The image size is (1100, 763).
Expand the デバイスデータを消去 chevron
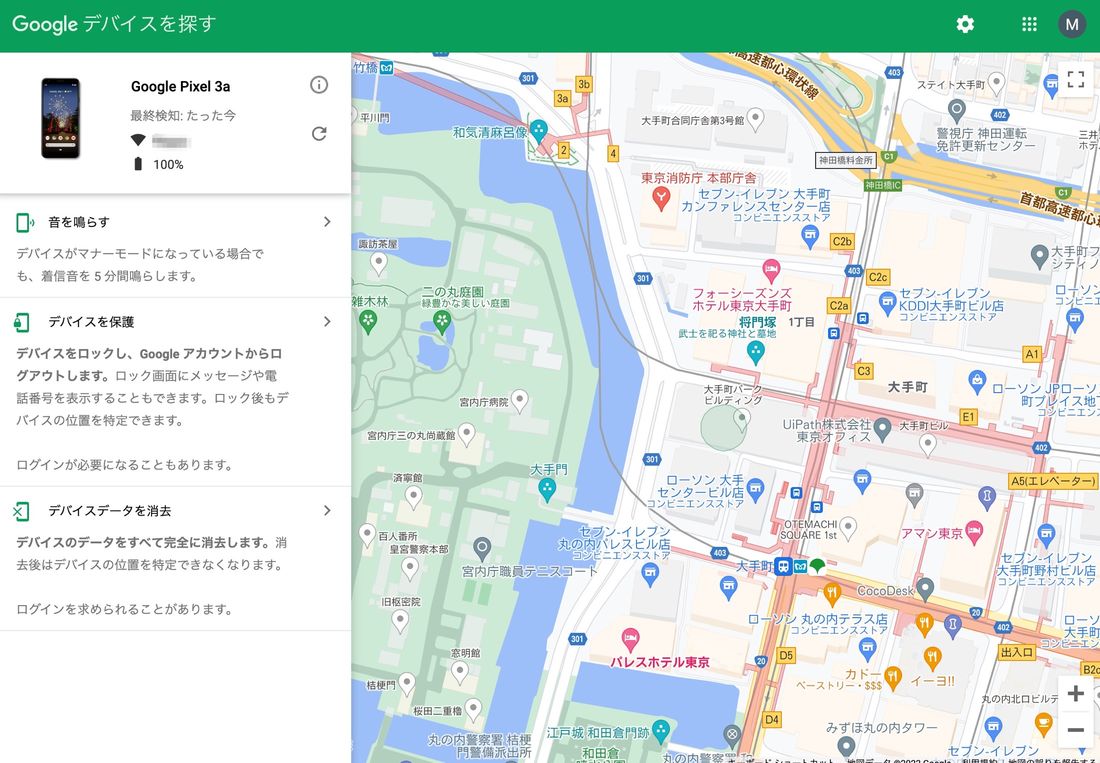point(327,510)
